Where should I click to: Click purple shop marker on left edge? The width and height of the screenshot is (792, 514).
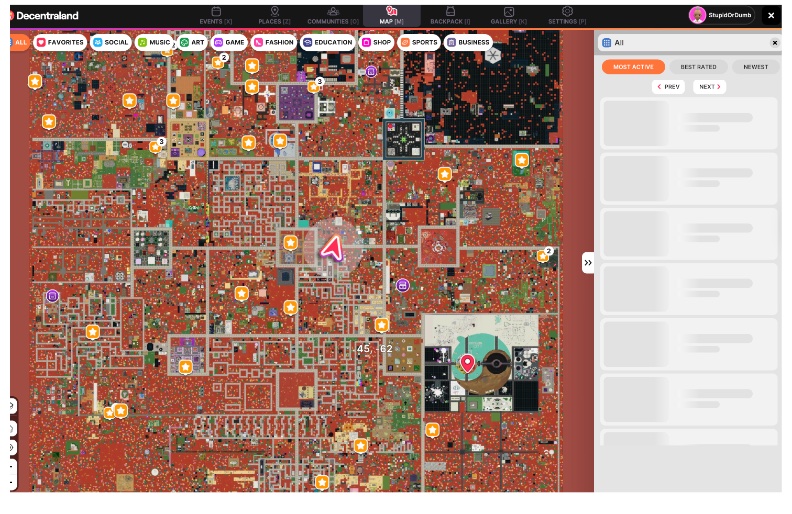click(53, 296)
